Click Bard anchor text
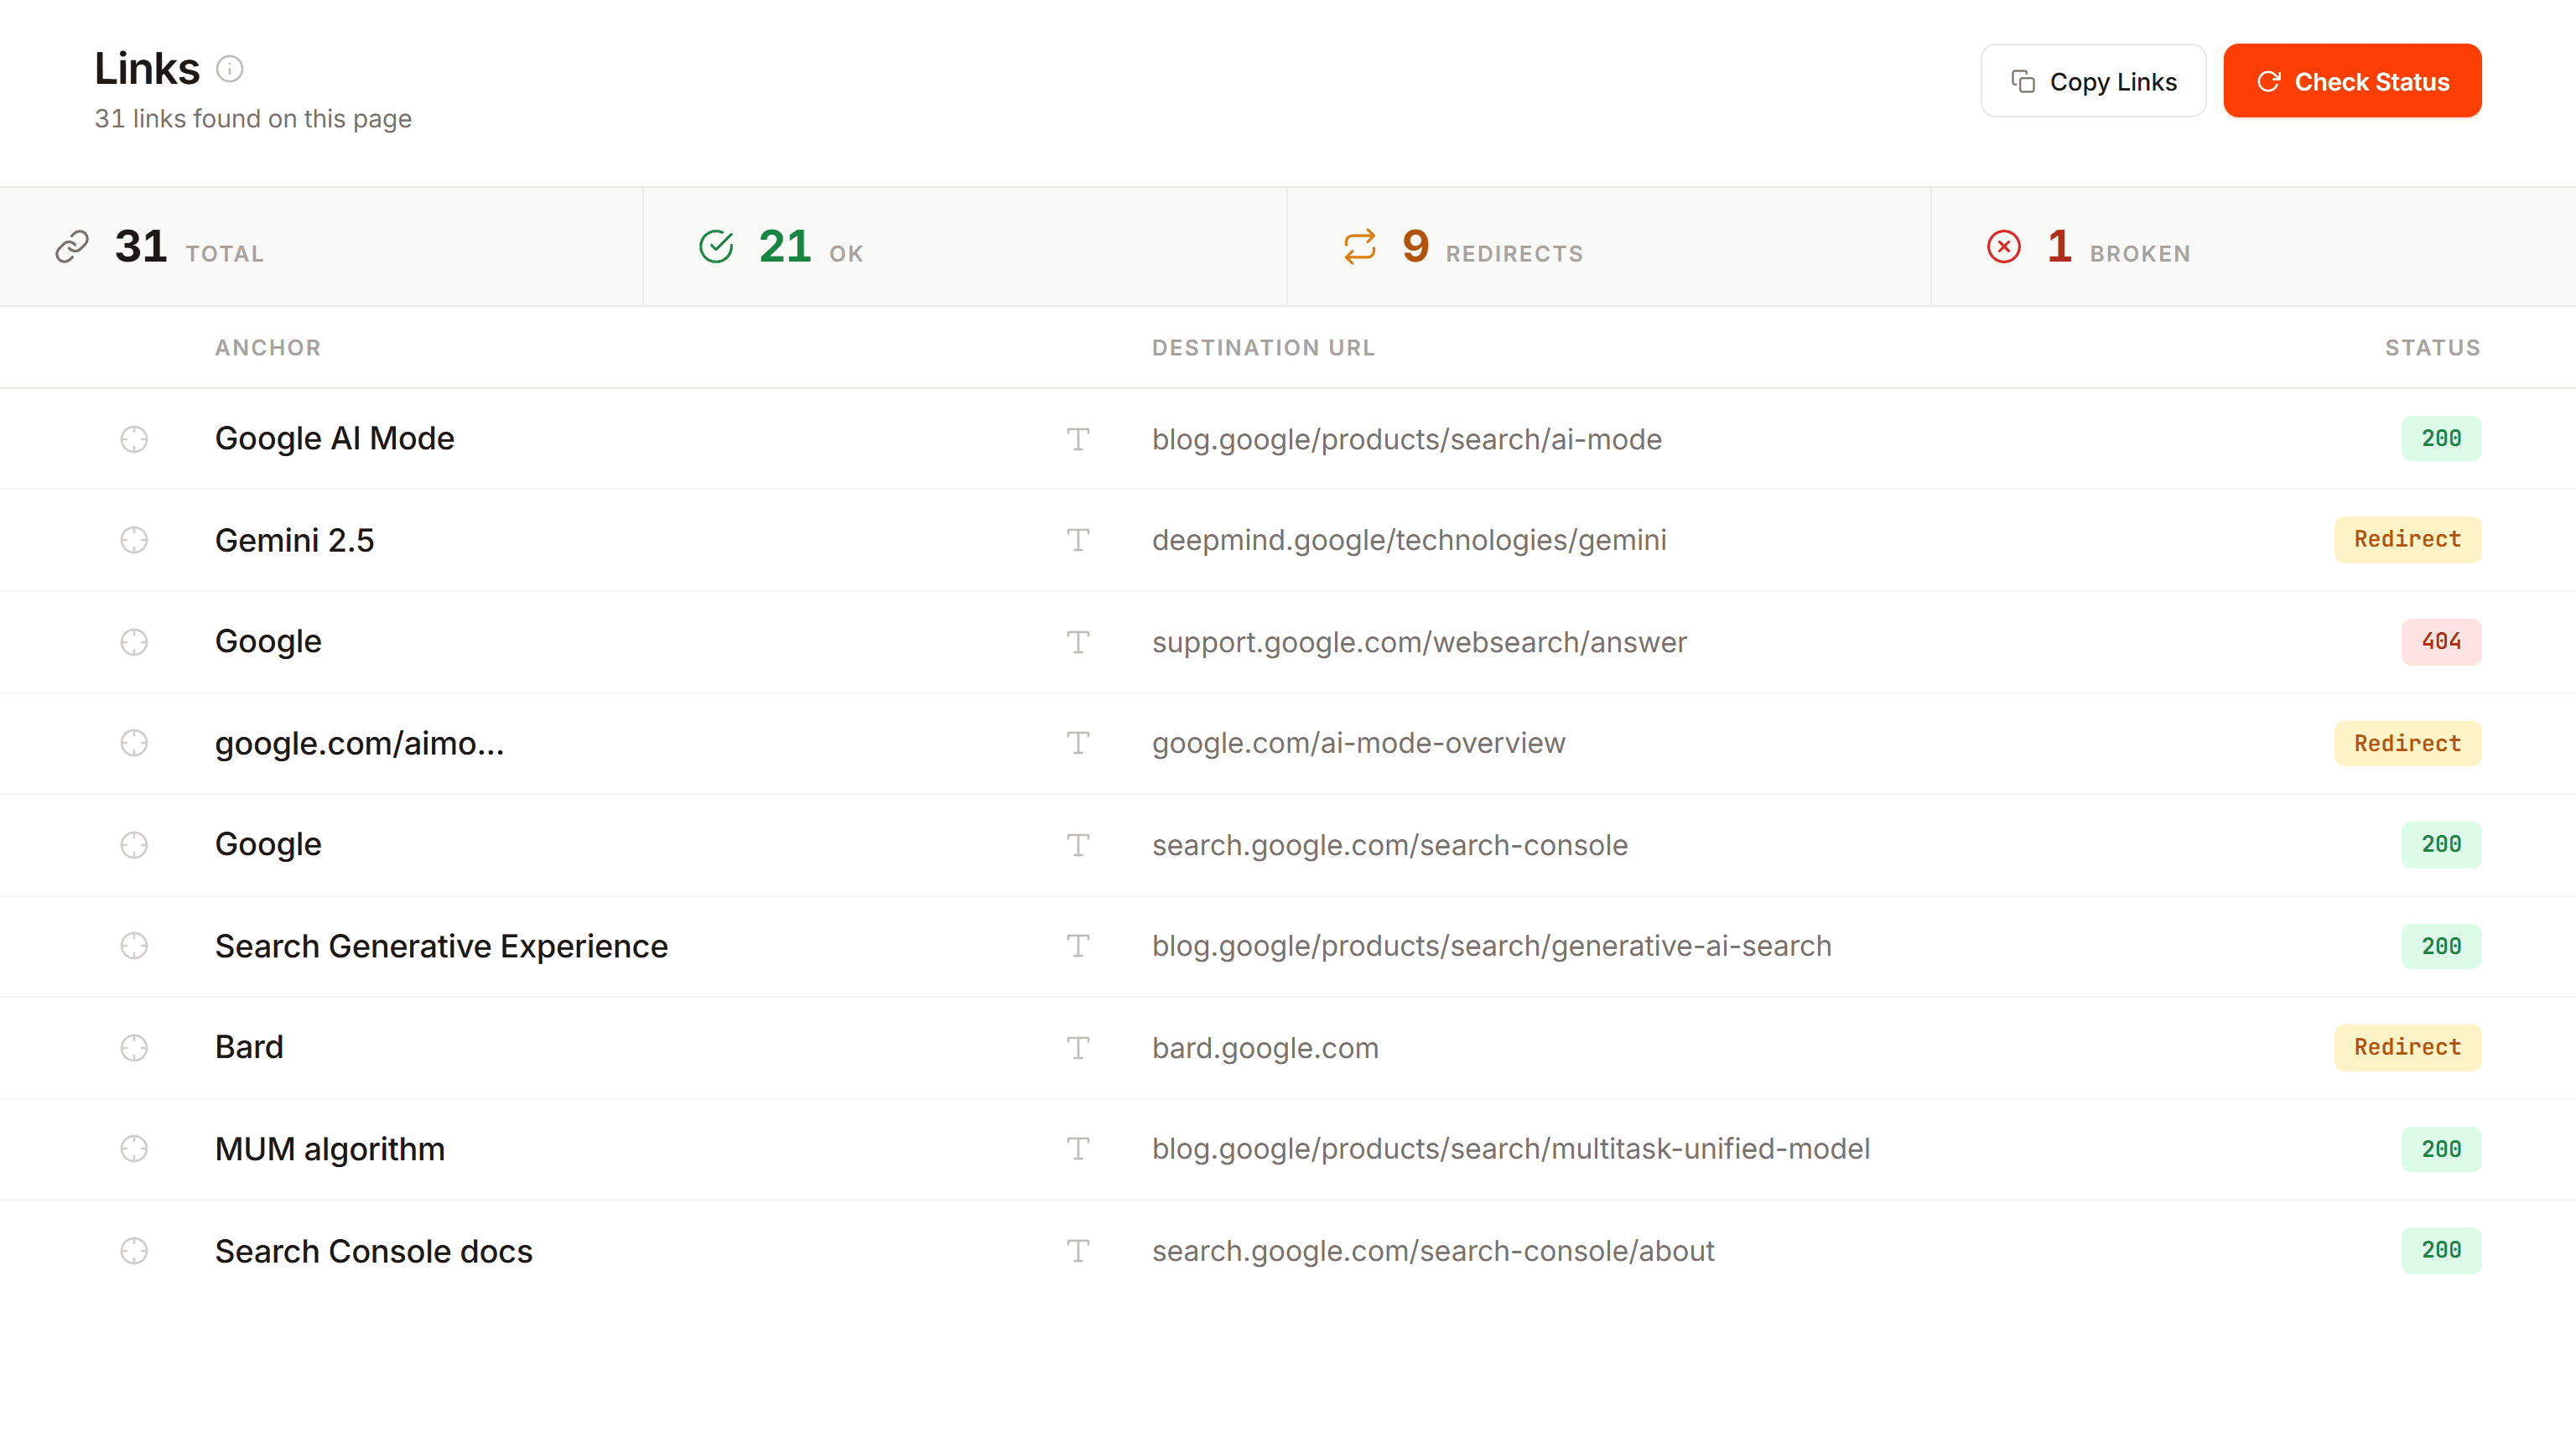Screen dimensions: 2576x1442 point(249,1048)
